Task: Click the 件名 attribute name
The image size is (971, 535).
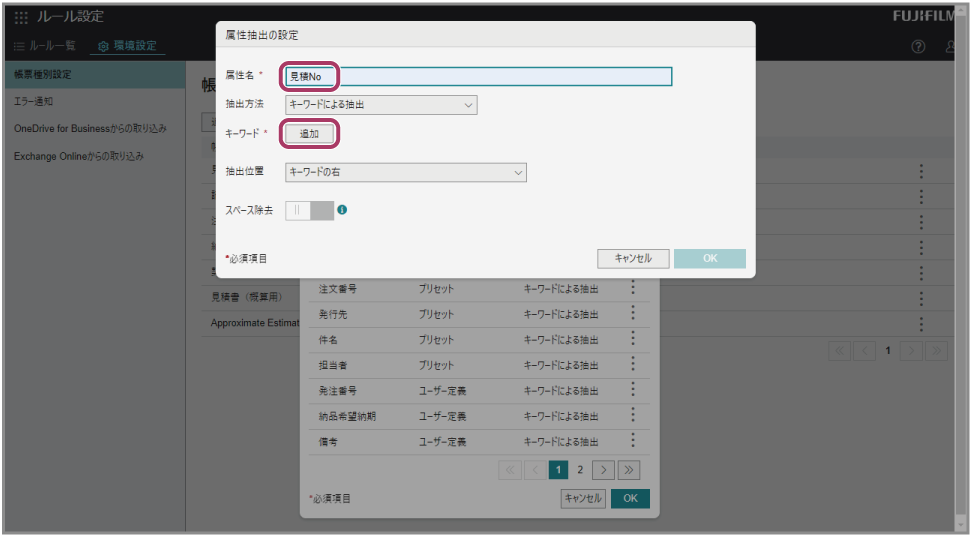Action: point(328,340)
